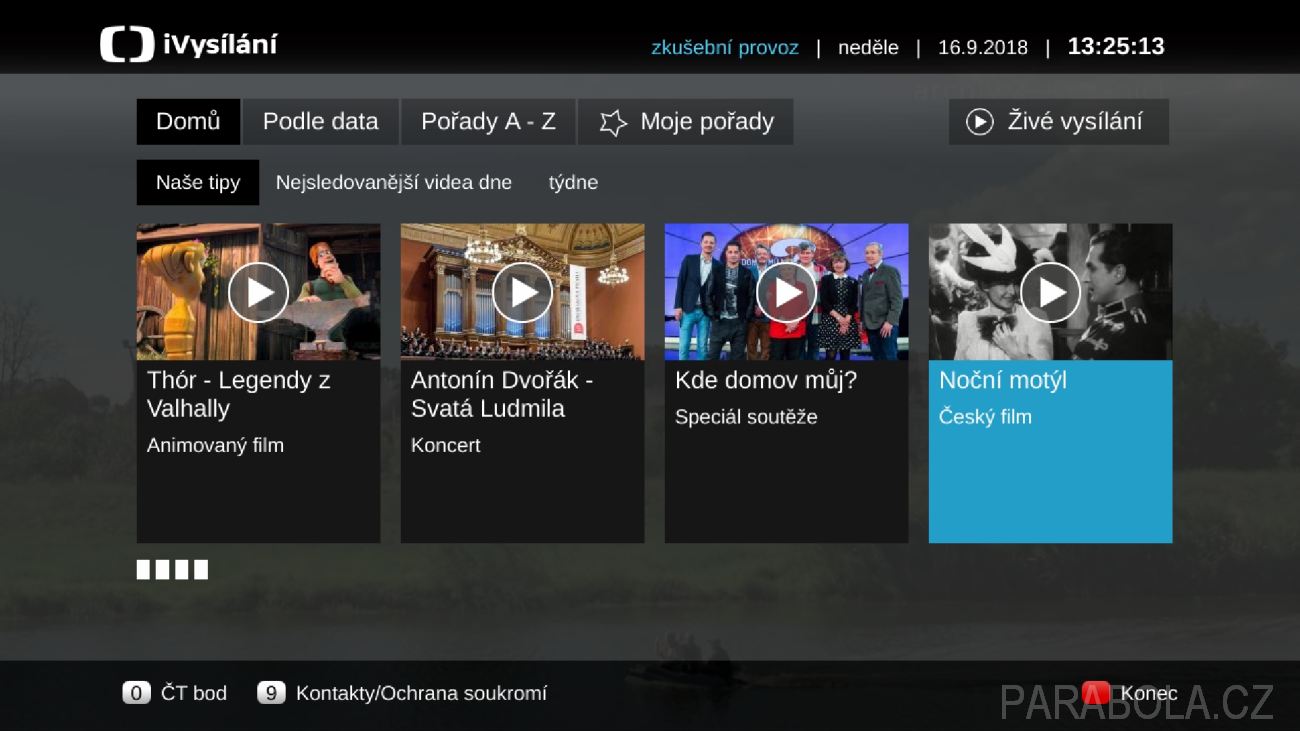Click the iVysílání logo
The image size is (1300, 731).
189,45
